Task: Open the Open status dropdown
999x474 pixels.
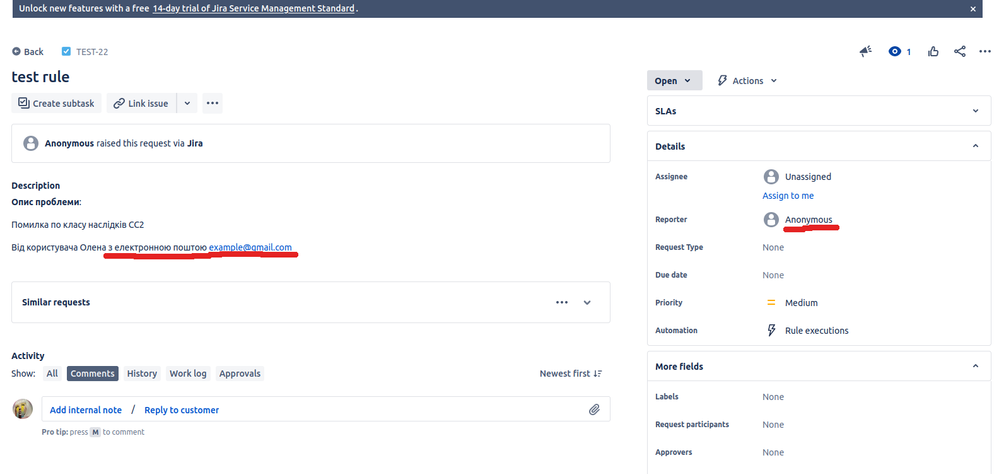Action: coord(674,81)
